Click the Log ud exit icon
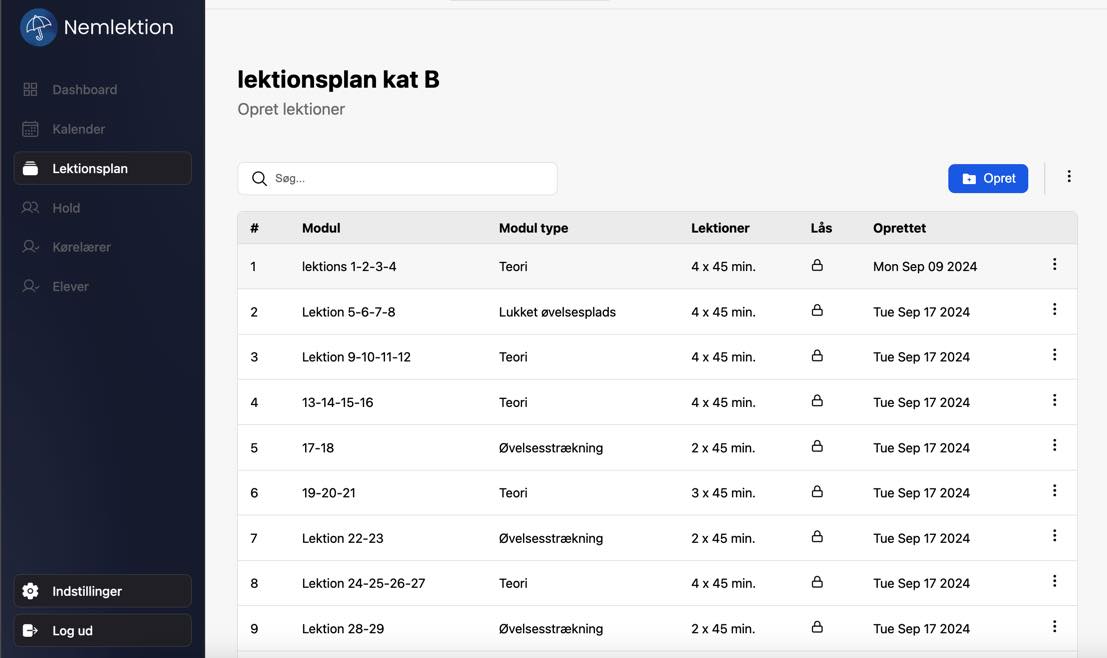The image size is (1107, 658). pos(30,631)
